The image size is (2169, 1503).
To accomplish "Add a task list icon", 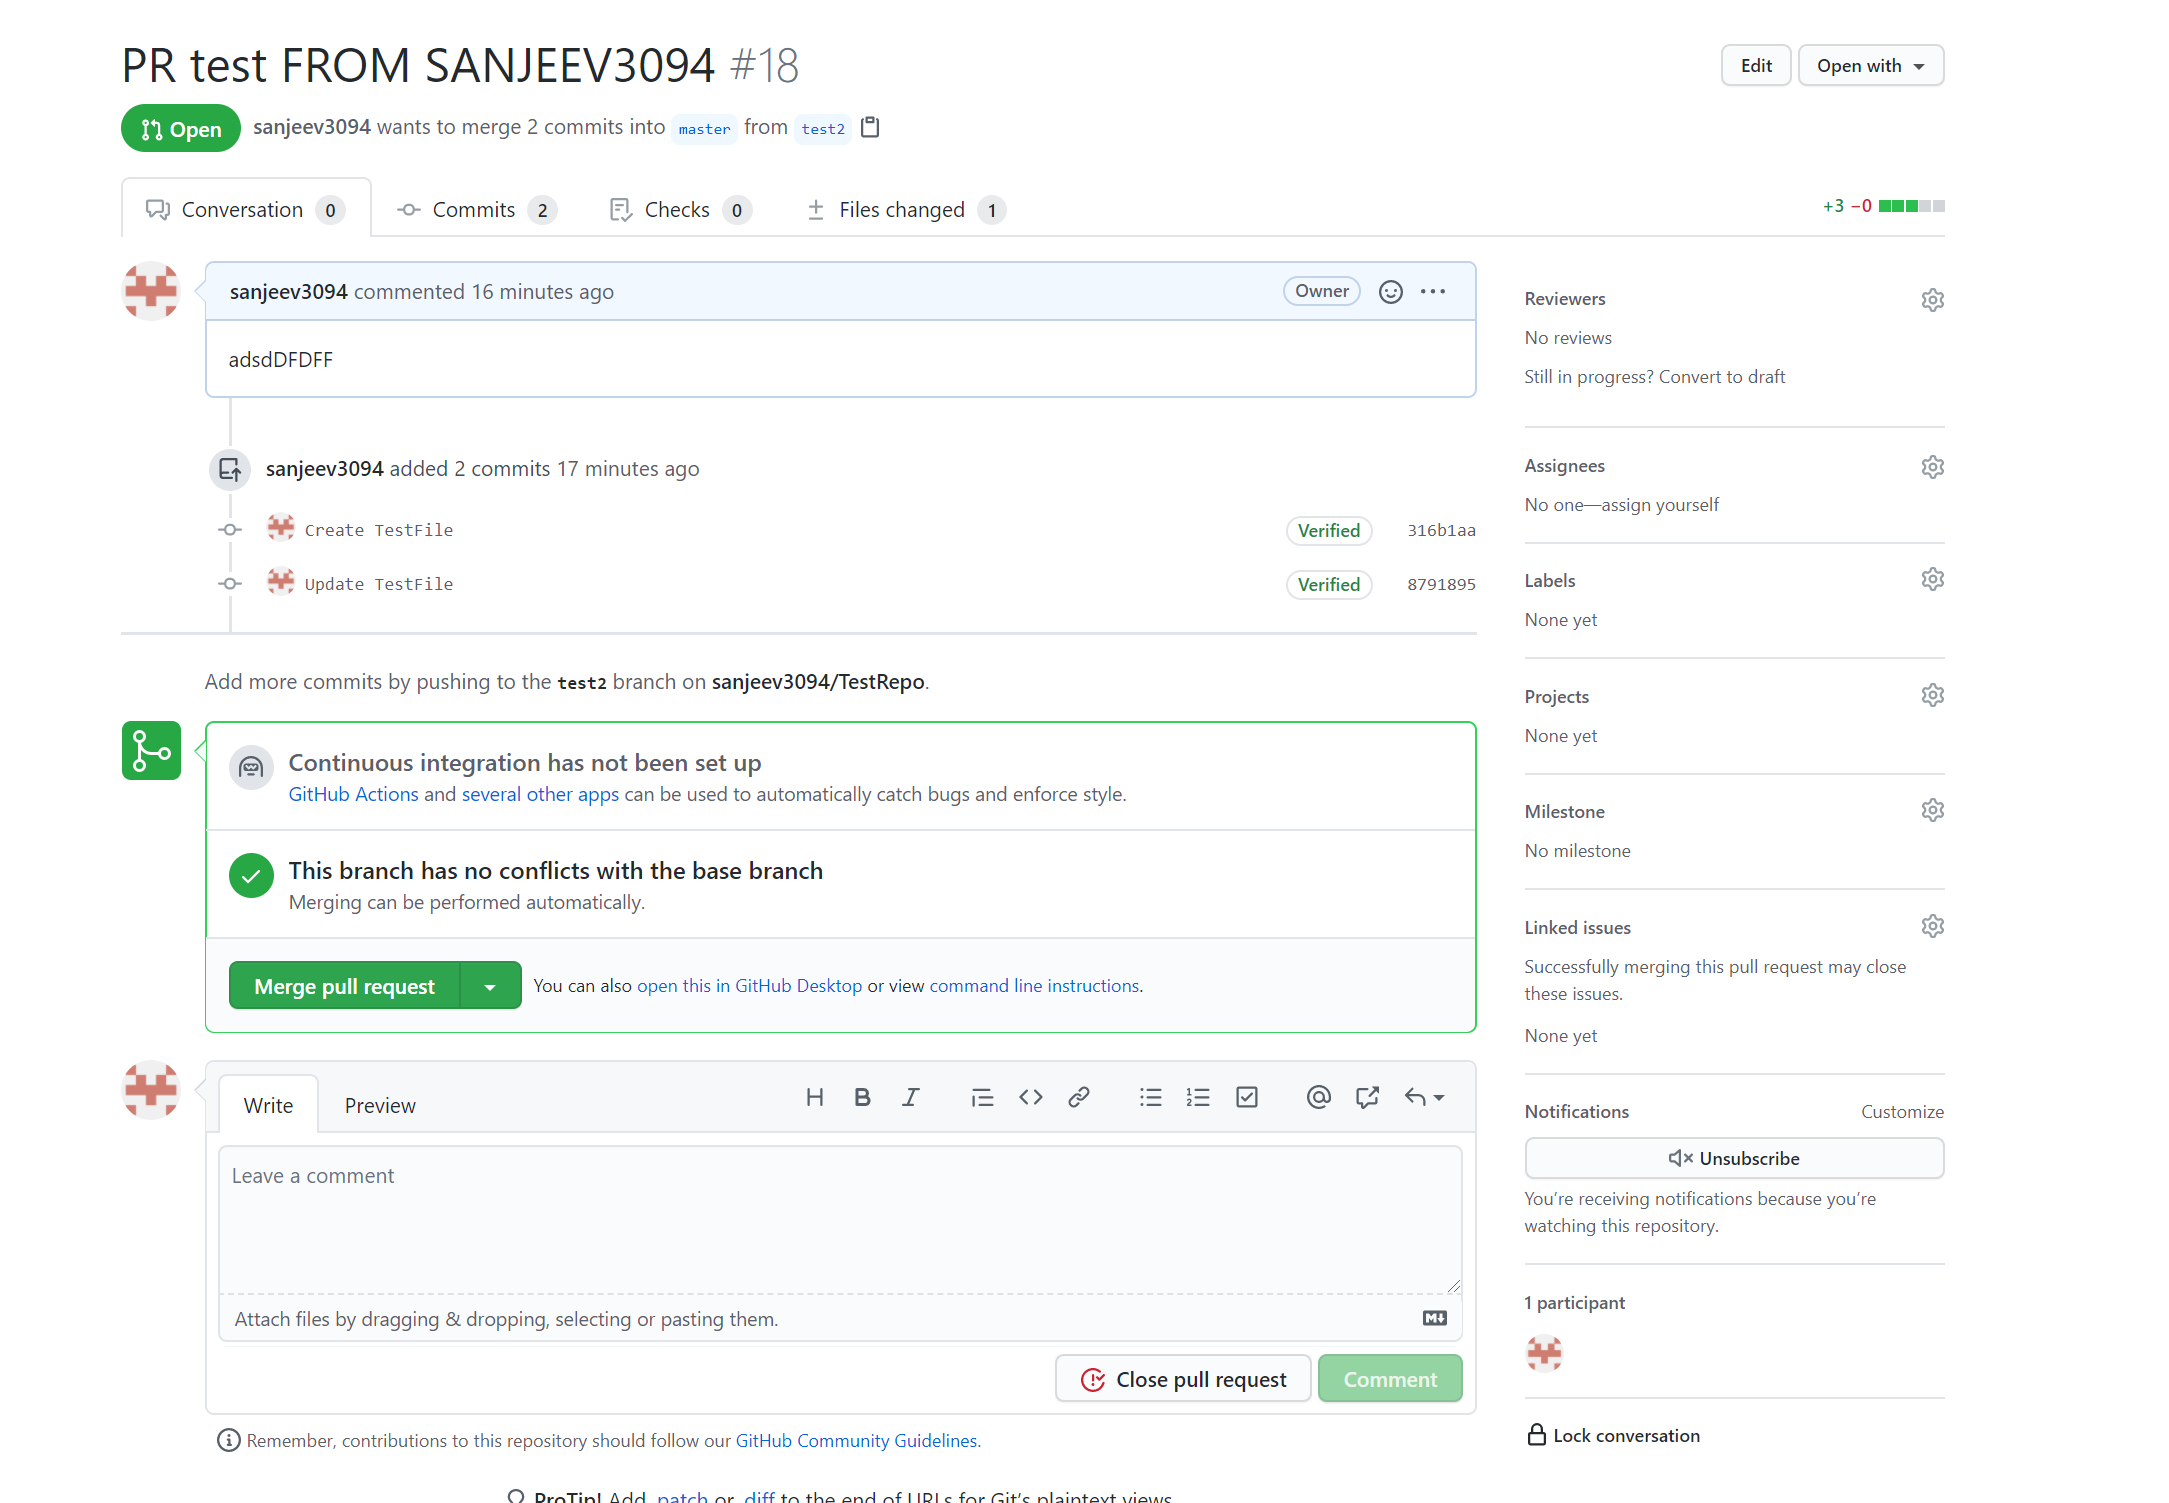I will tap(1246, 1097).
